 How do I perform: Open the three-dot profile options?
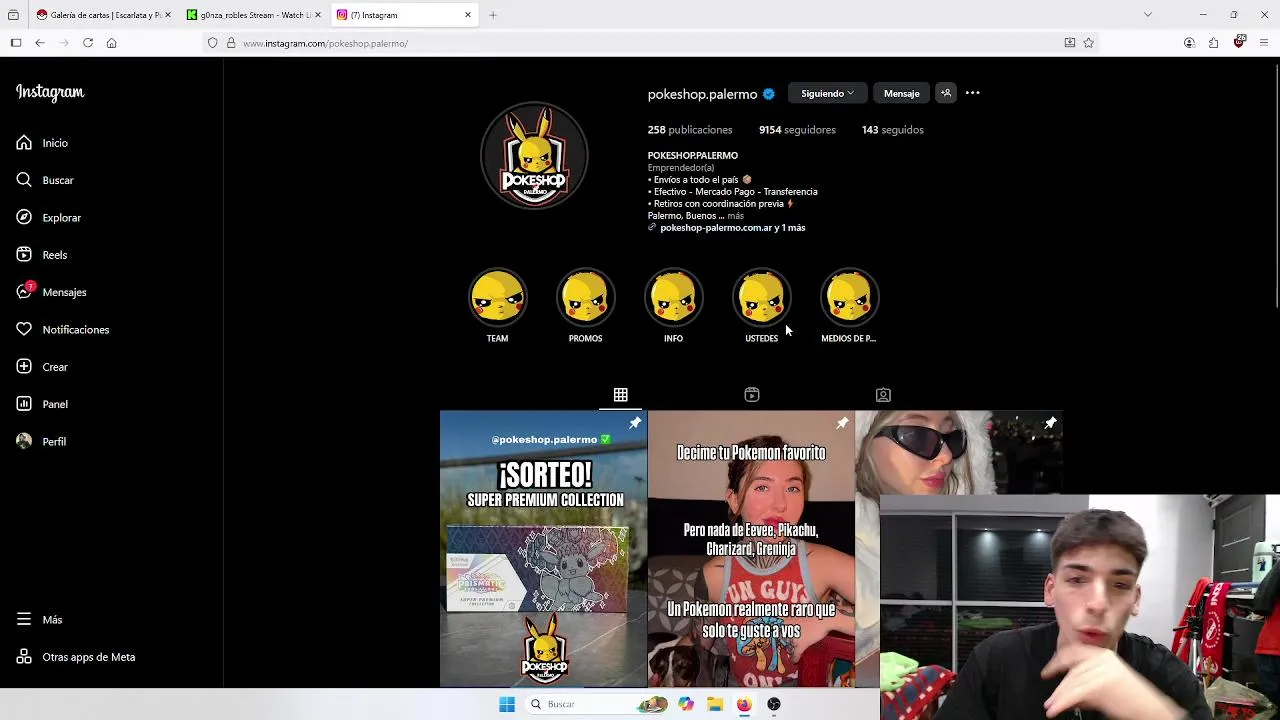[972, 93]
